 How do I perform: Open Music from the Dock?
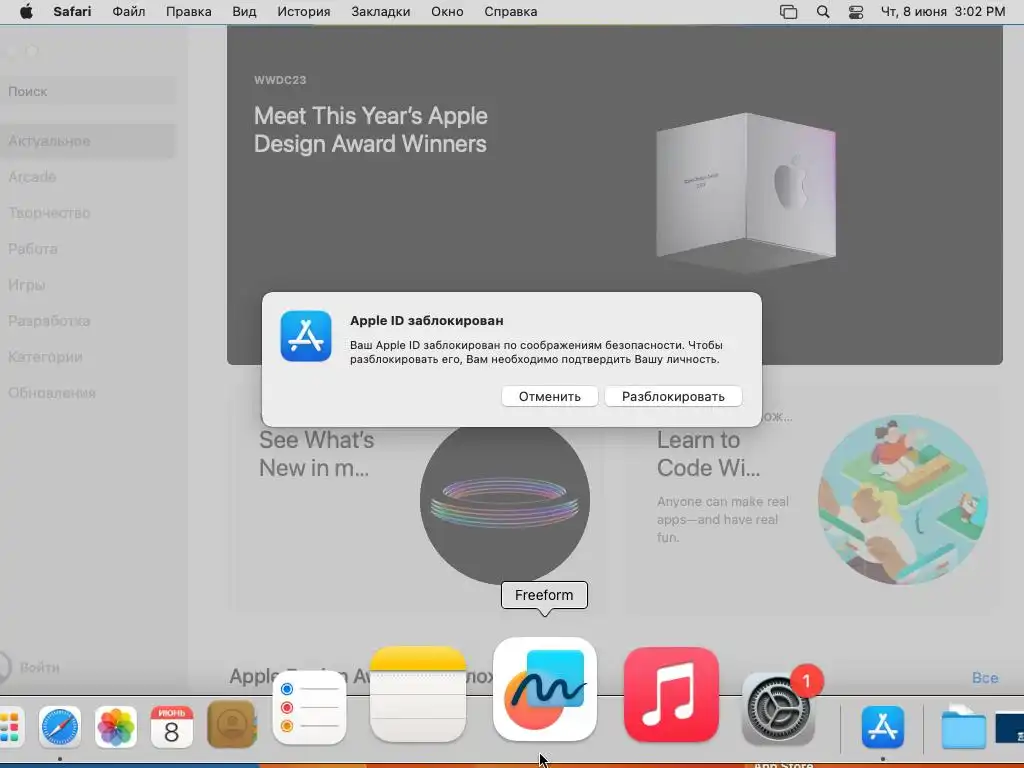(x=671, y=695)
